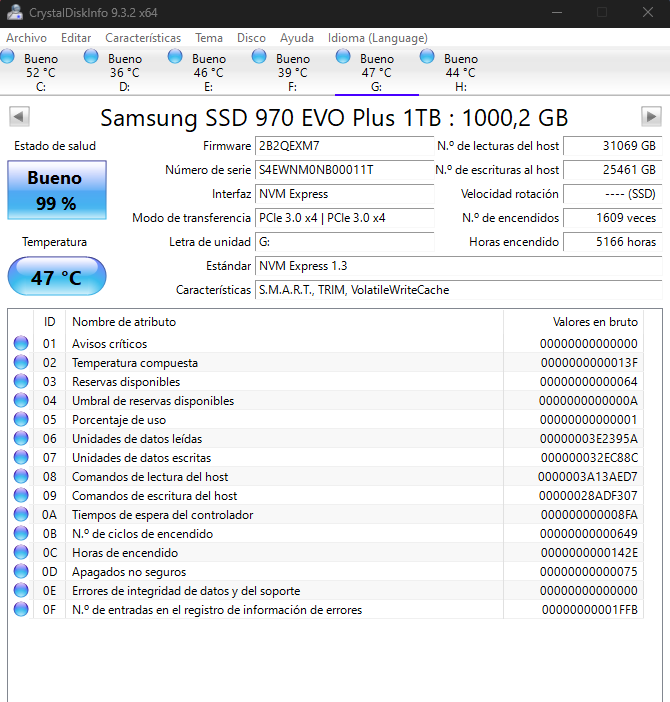Viewport: 670px width, 702px height.
Task: Click the Interfaz field NVM Express
Action: pos(345,194)
